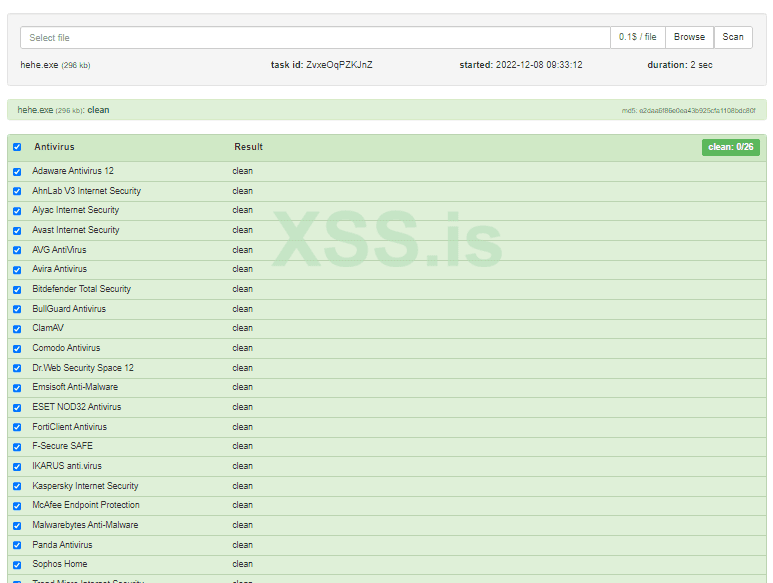Toggle the Avast Internet Security checkbox

click(x=17, y=231)
